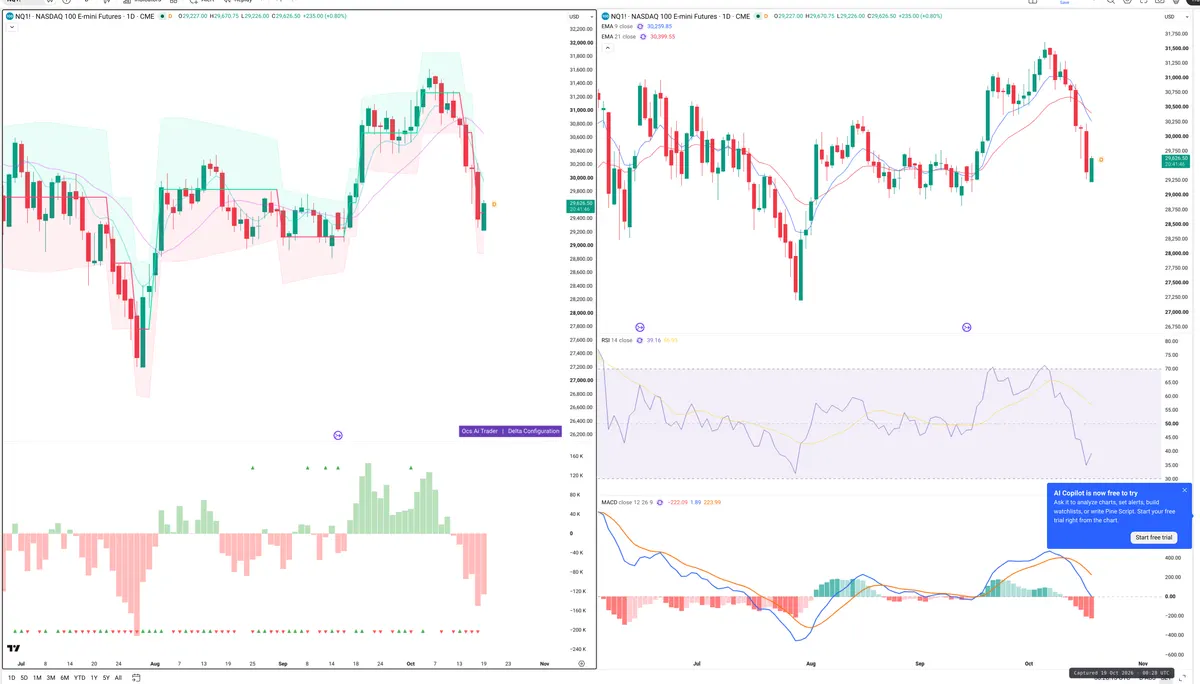The height and width of the screenshot is (684, 1200).
Task: Select the 5D time range button
Action: pos(24,677)
